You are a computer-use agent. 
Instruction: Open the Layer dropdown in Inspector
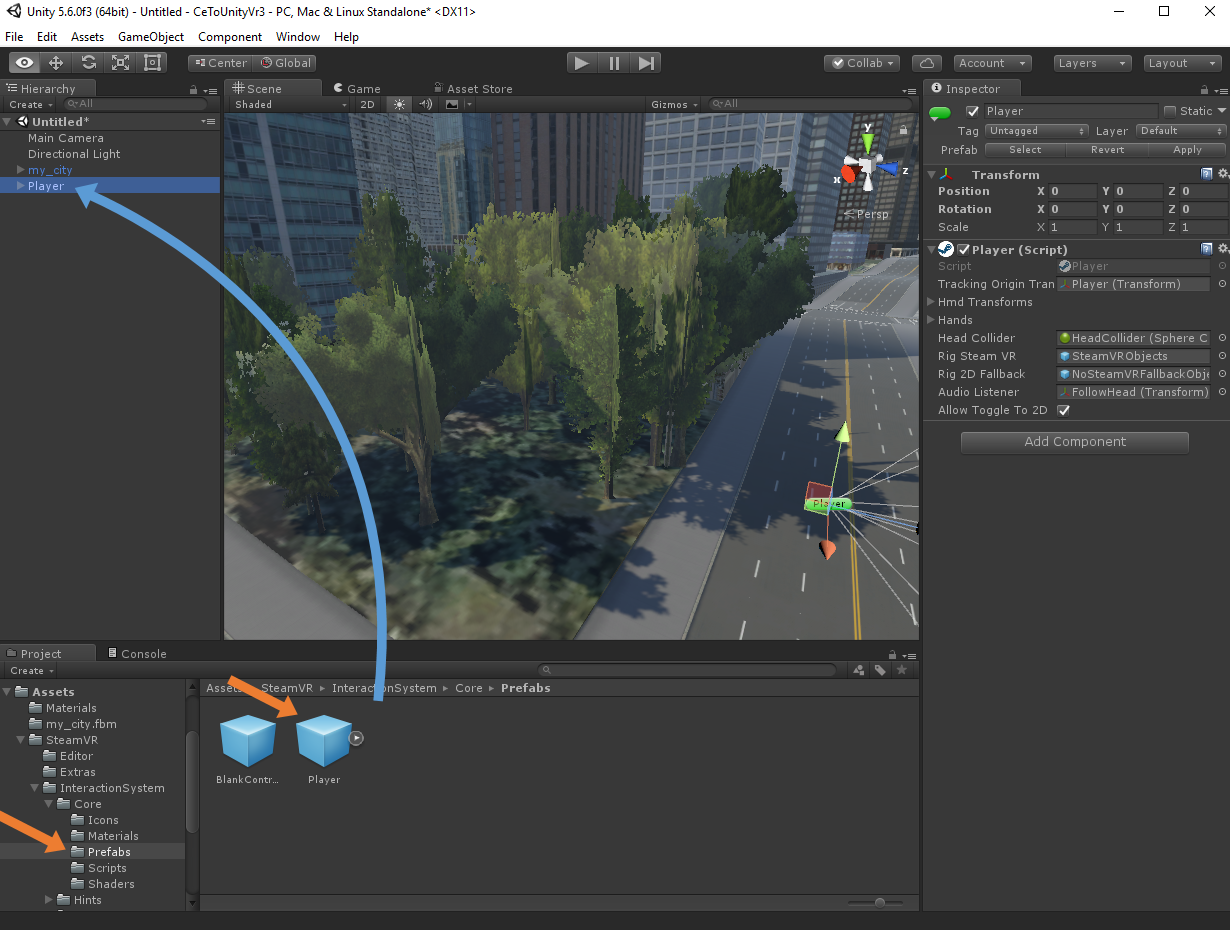[1181, 131]
